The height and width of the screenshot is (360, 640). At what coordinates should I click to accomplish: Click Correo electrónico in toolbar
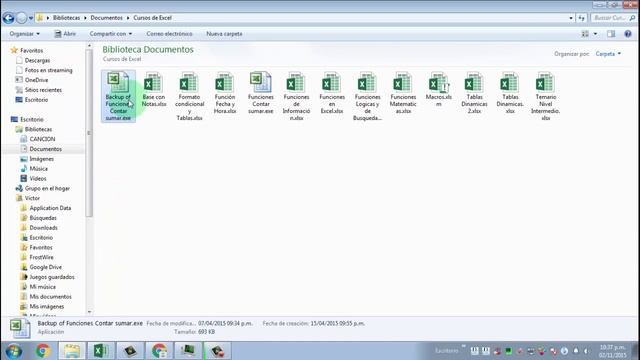pos(169,34)
